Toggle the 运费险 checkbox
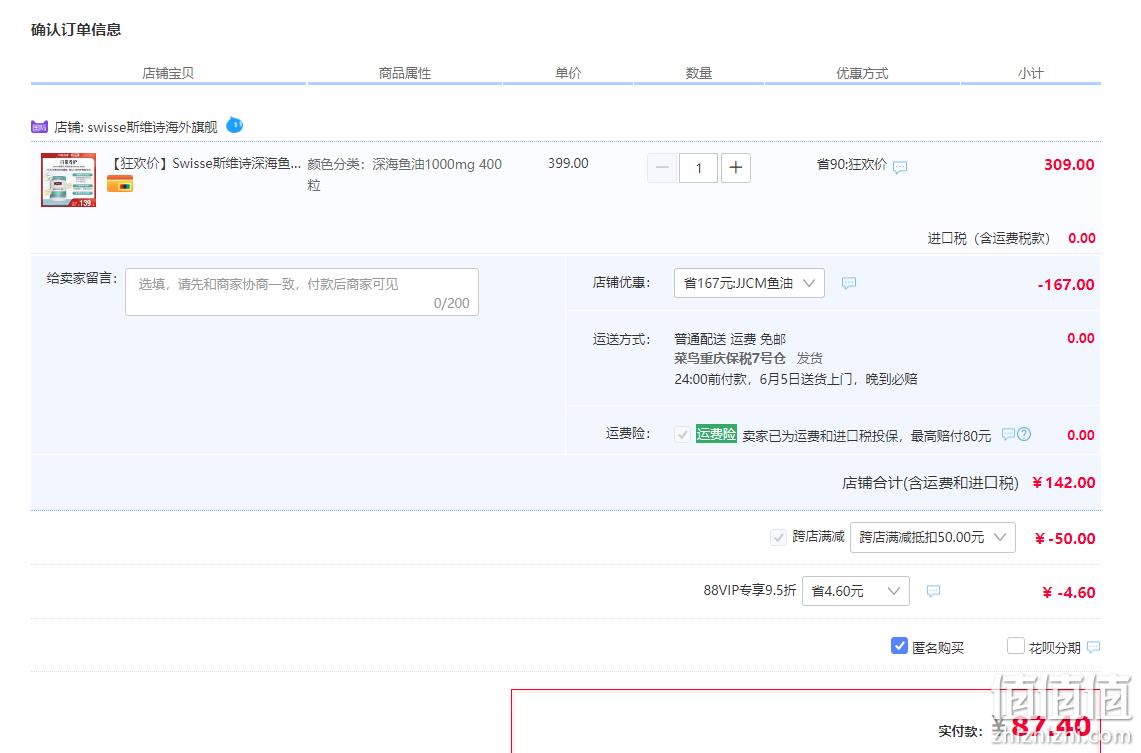This screenshot has height=753, width=1141. coord(682,434)
